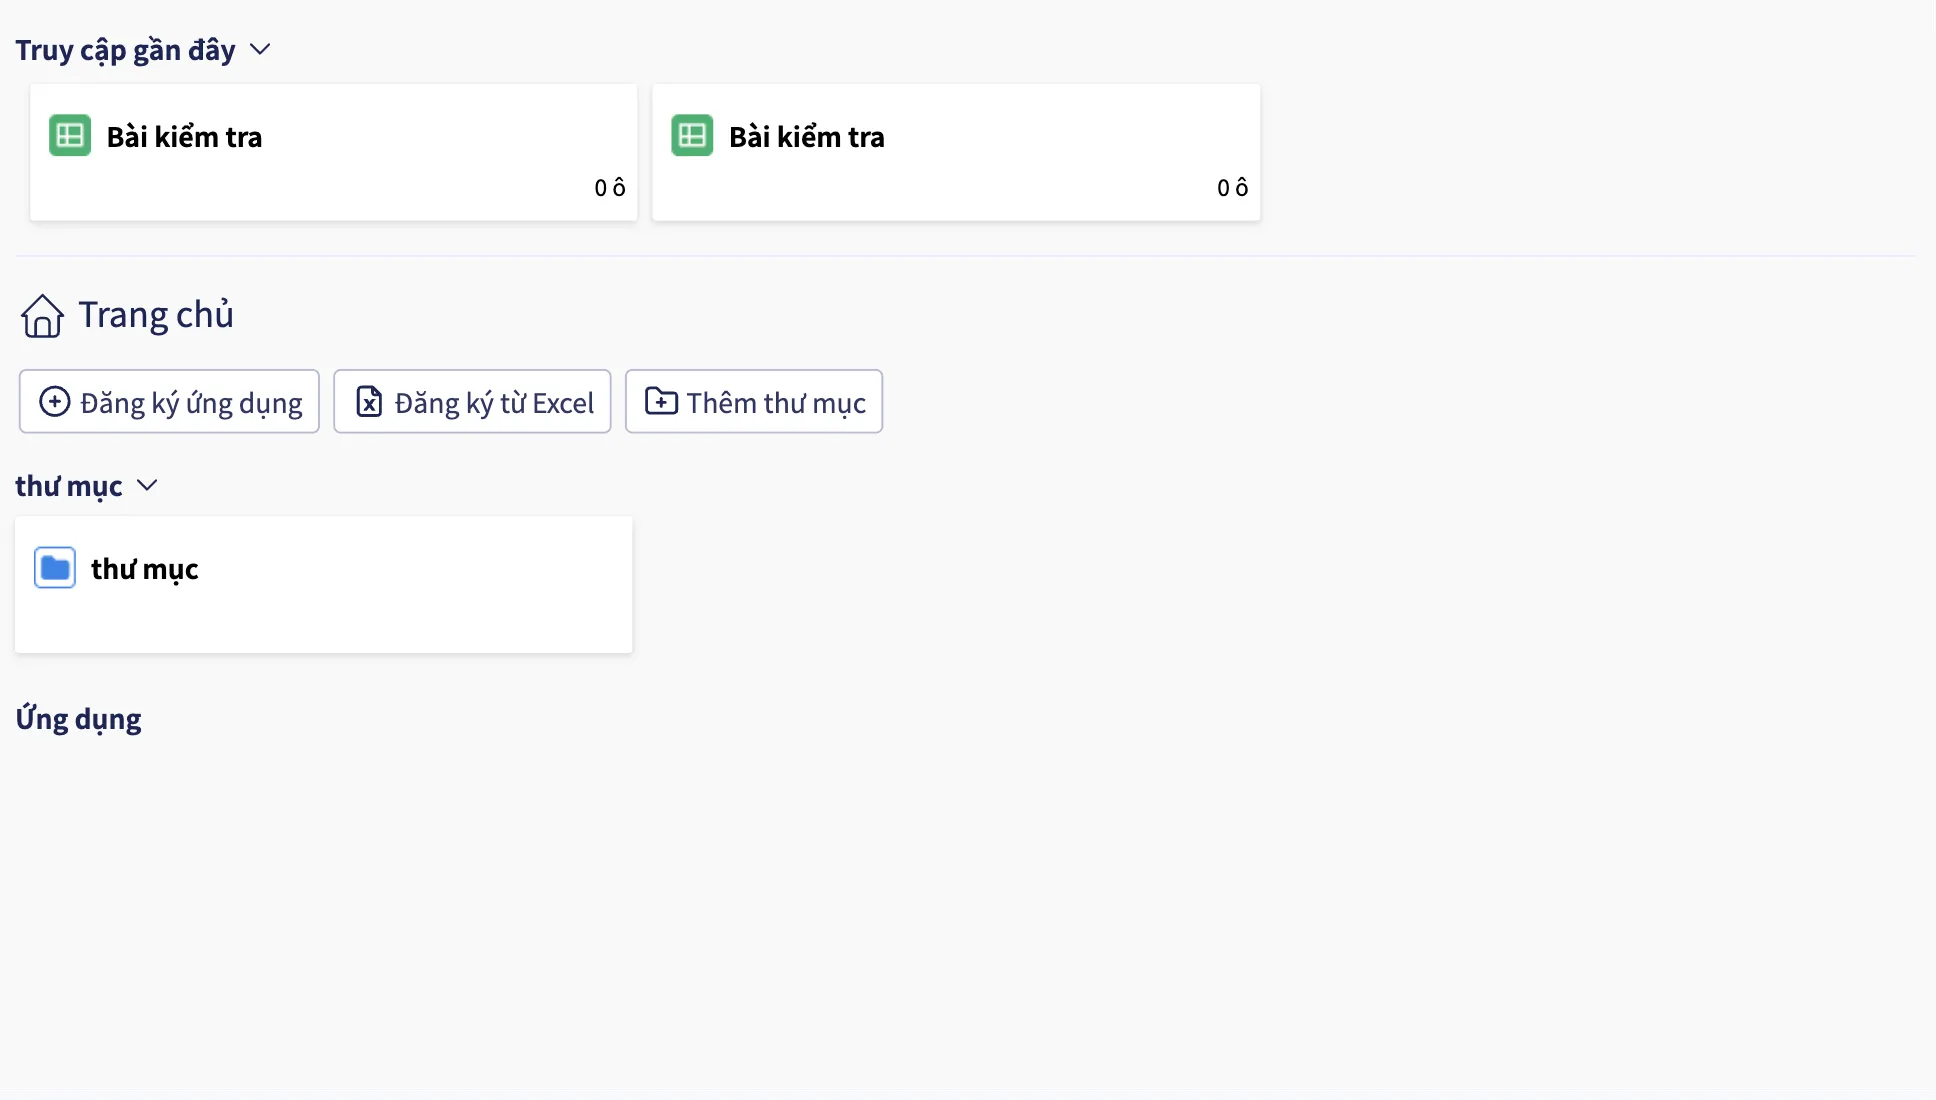Click the green table icon of the first Bài kiểm tra
1936x1100 pixels.
coord(70,136)
